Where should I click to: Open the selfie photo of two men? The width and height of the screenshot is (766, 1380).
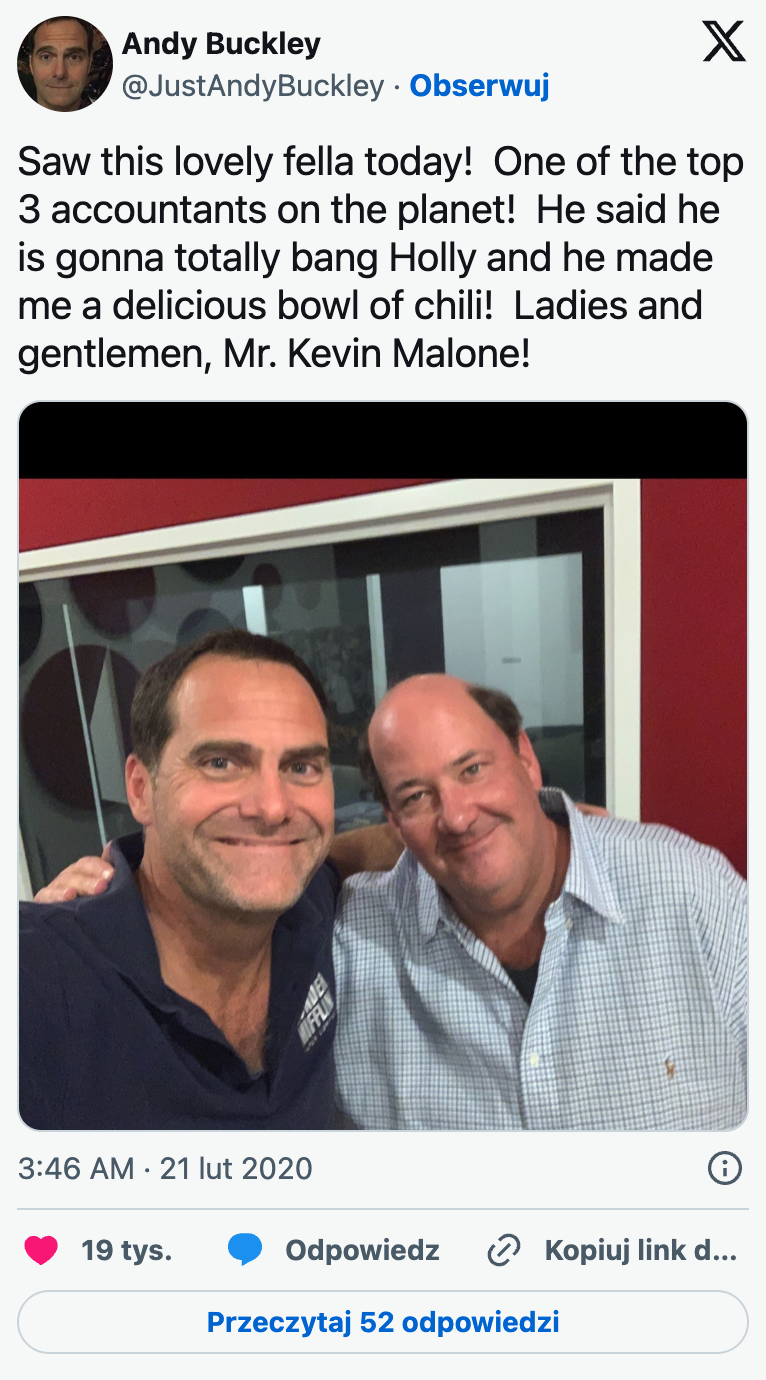coord(383,766)
